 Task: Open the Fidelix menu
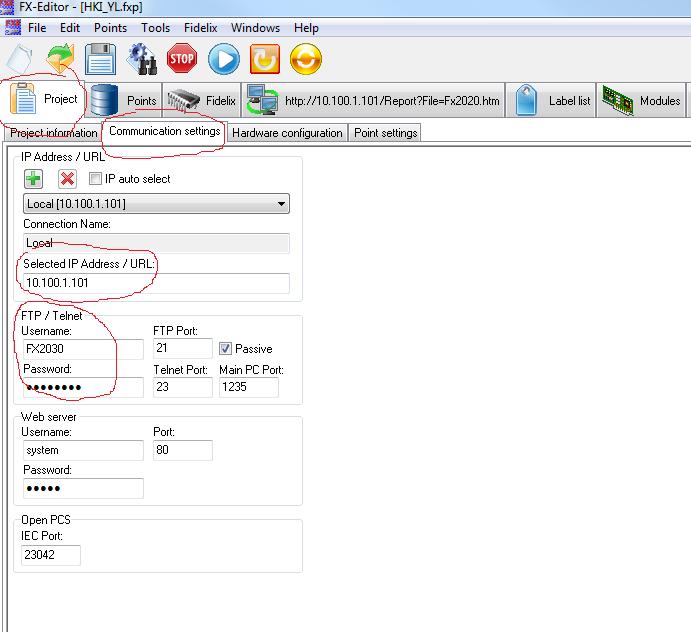click(201, 28)
